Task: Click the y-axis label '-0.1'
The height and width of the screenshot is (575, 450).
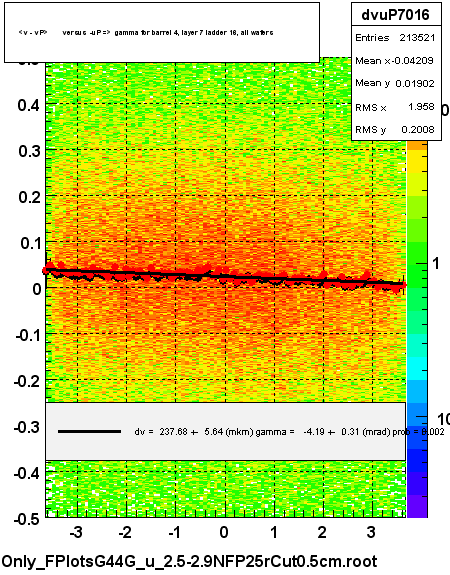Action: click(x=28, y=335)
